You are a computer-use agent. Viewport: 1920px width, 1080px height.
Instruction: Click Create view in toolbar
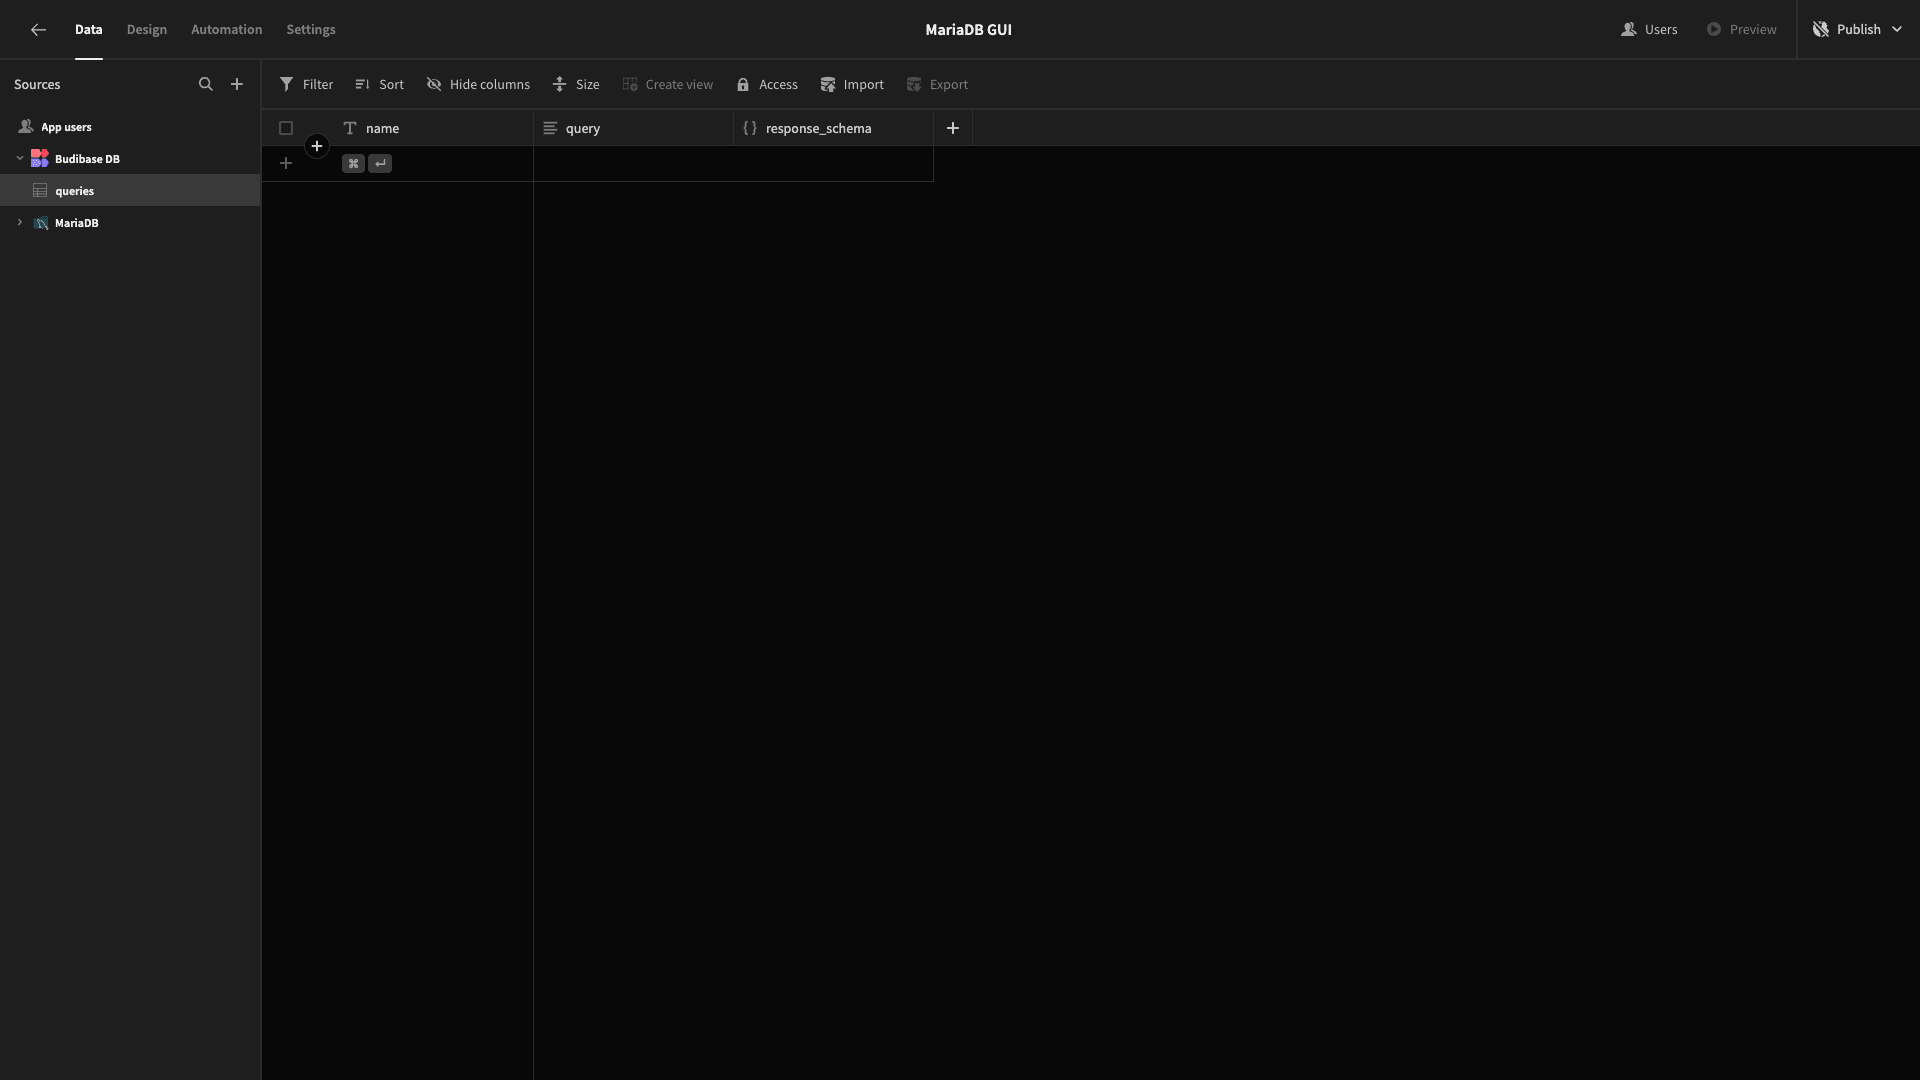tap(668, 85)
